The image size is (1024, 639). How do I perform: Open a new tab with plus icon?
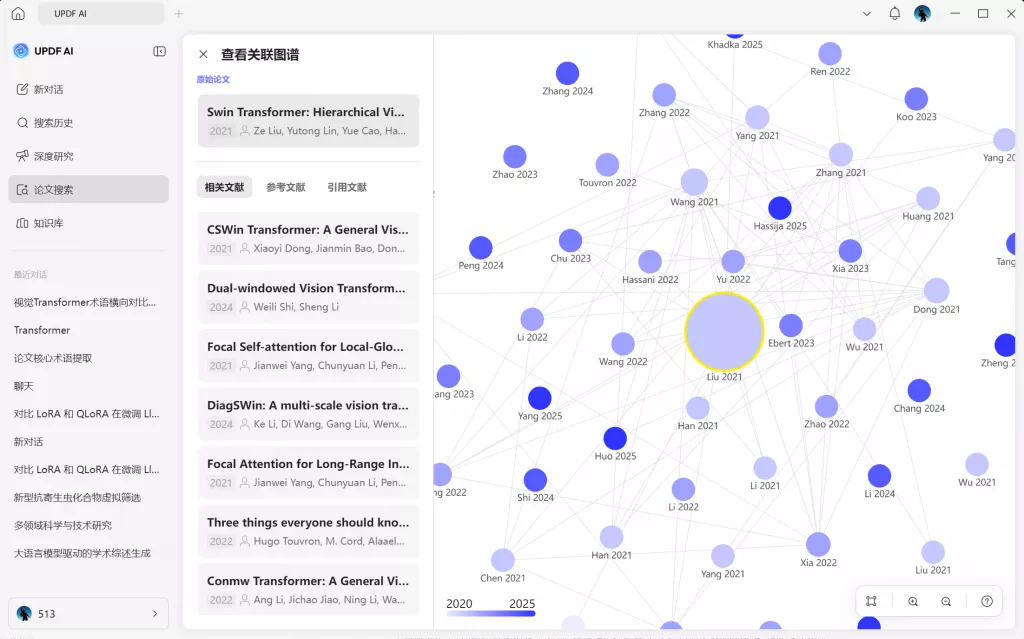(179, 14)
